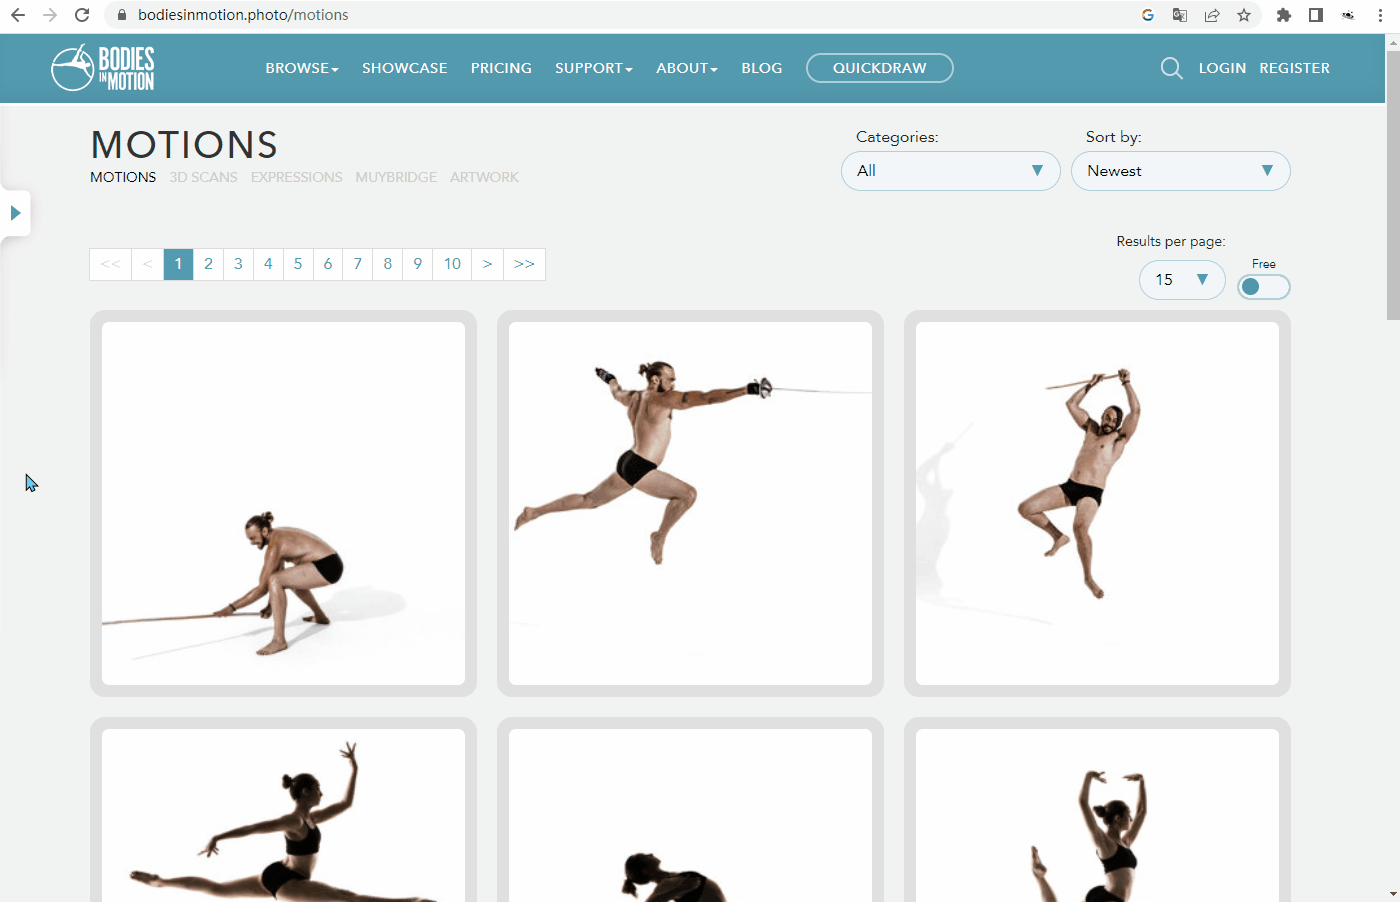This screenshot has width=1400, height=902.
Task: Toggle the Free filter switch
Action: 1263,287
